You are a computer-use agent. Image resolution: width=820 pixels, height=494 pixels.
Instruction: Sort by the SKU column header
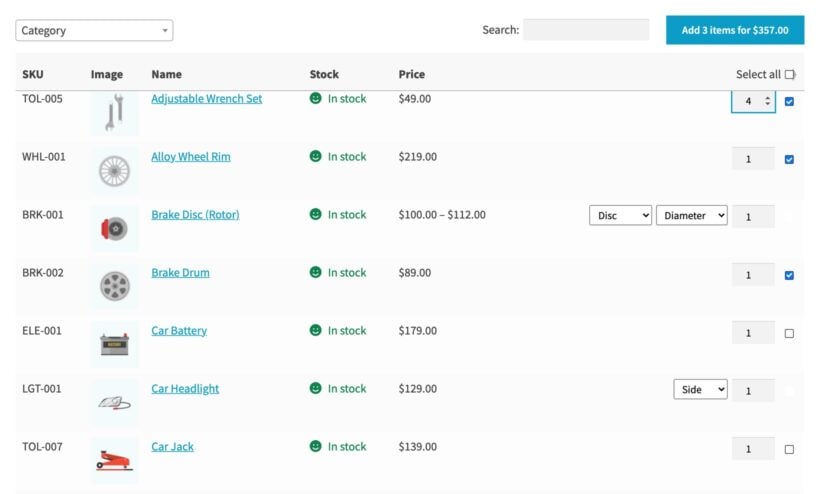[x=32, y=74]
